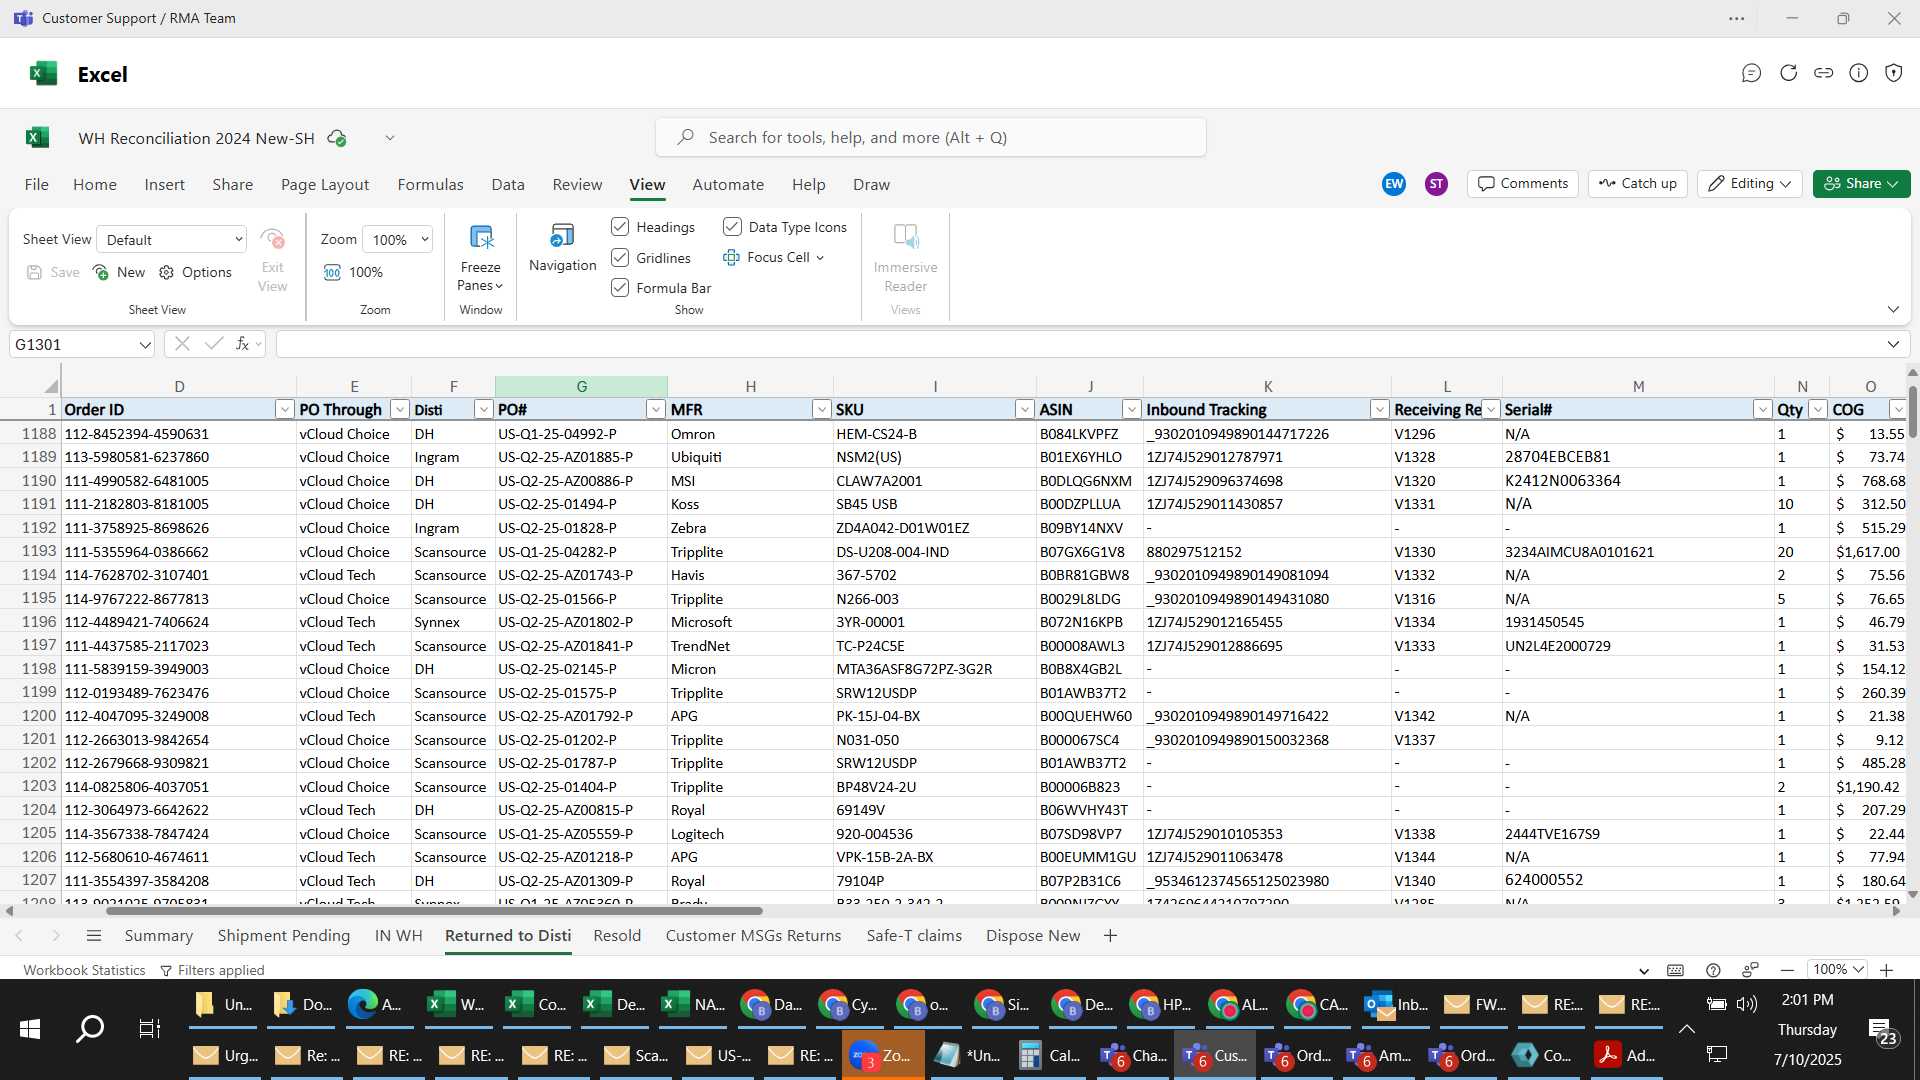Open the Formulas ribbon tab
Image resolution: width=1920 pixels, height=1080 pixels.
click(x=430, y=185)
